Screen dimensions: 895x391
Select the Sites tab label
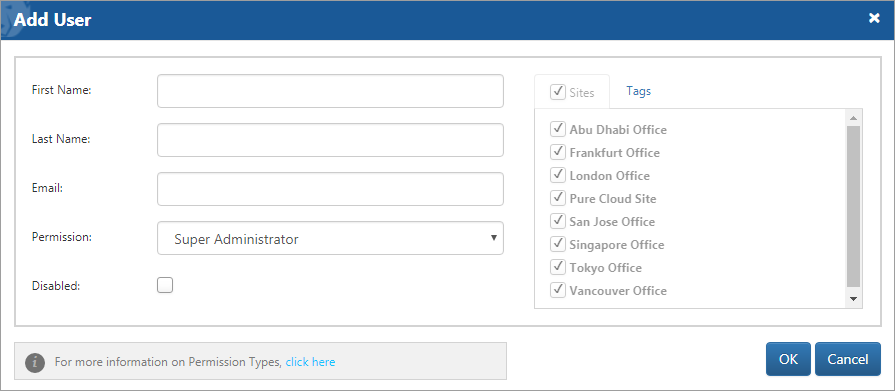pyautogui.click(x=582, y=92)
